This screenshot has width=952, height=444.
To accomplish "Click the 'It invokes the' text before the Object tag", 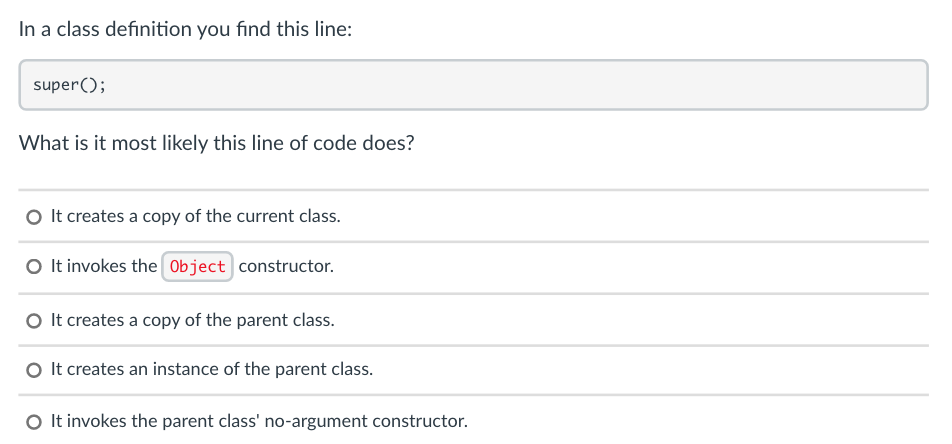I will pyautogui.click(x=104, y=266).
